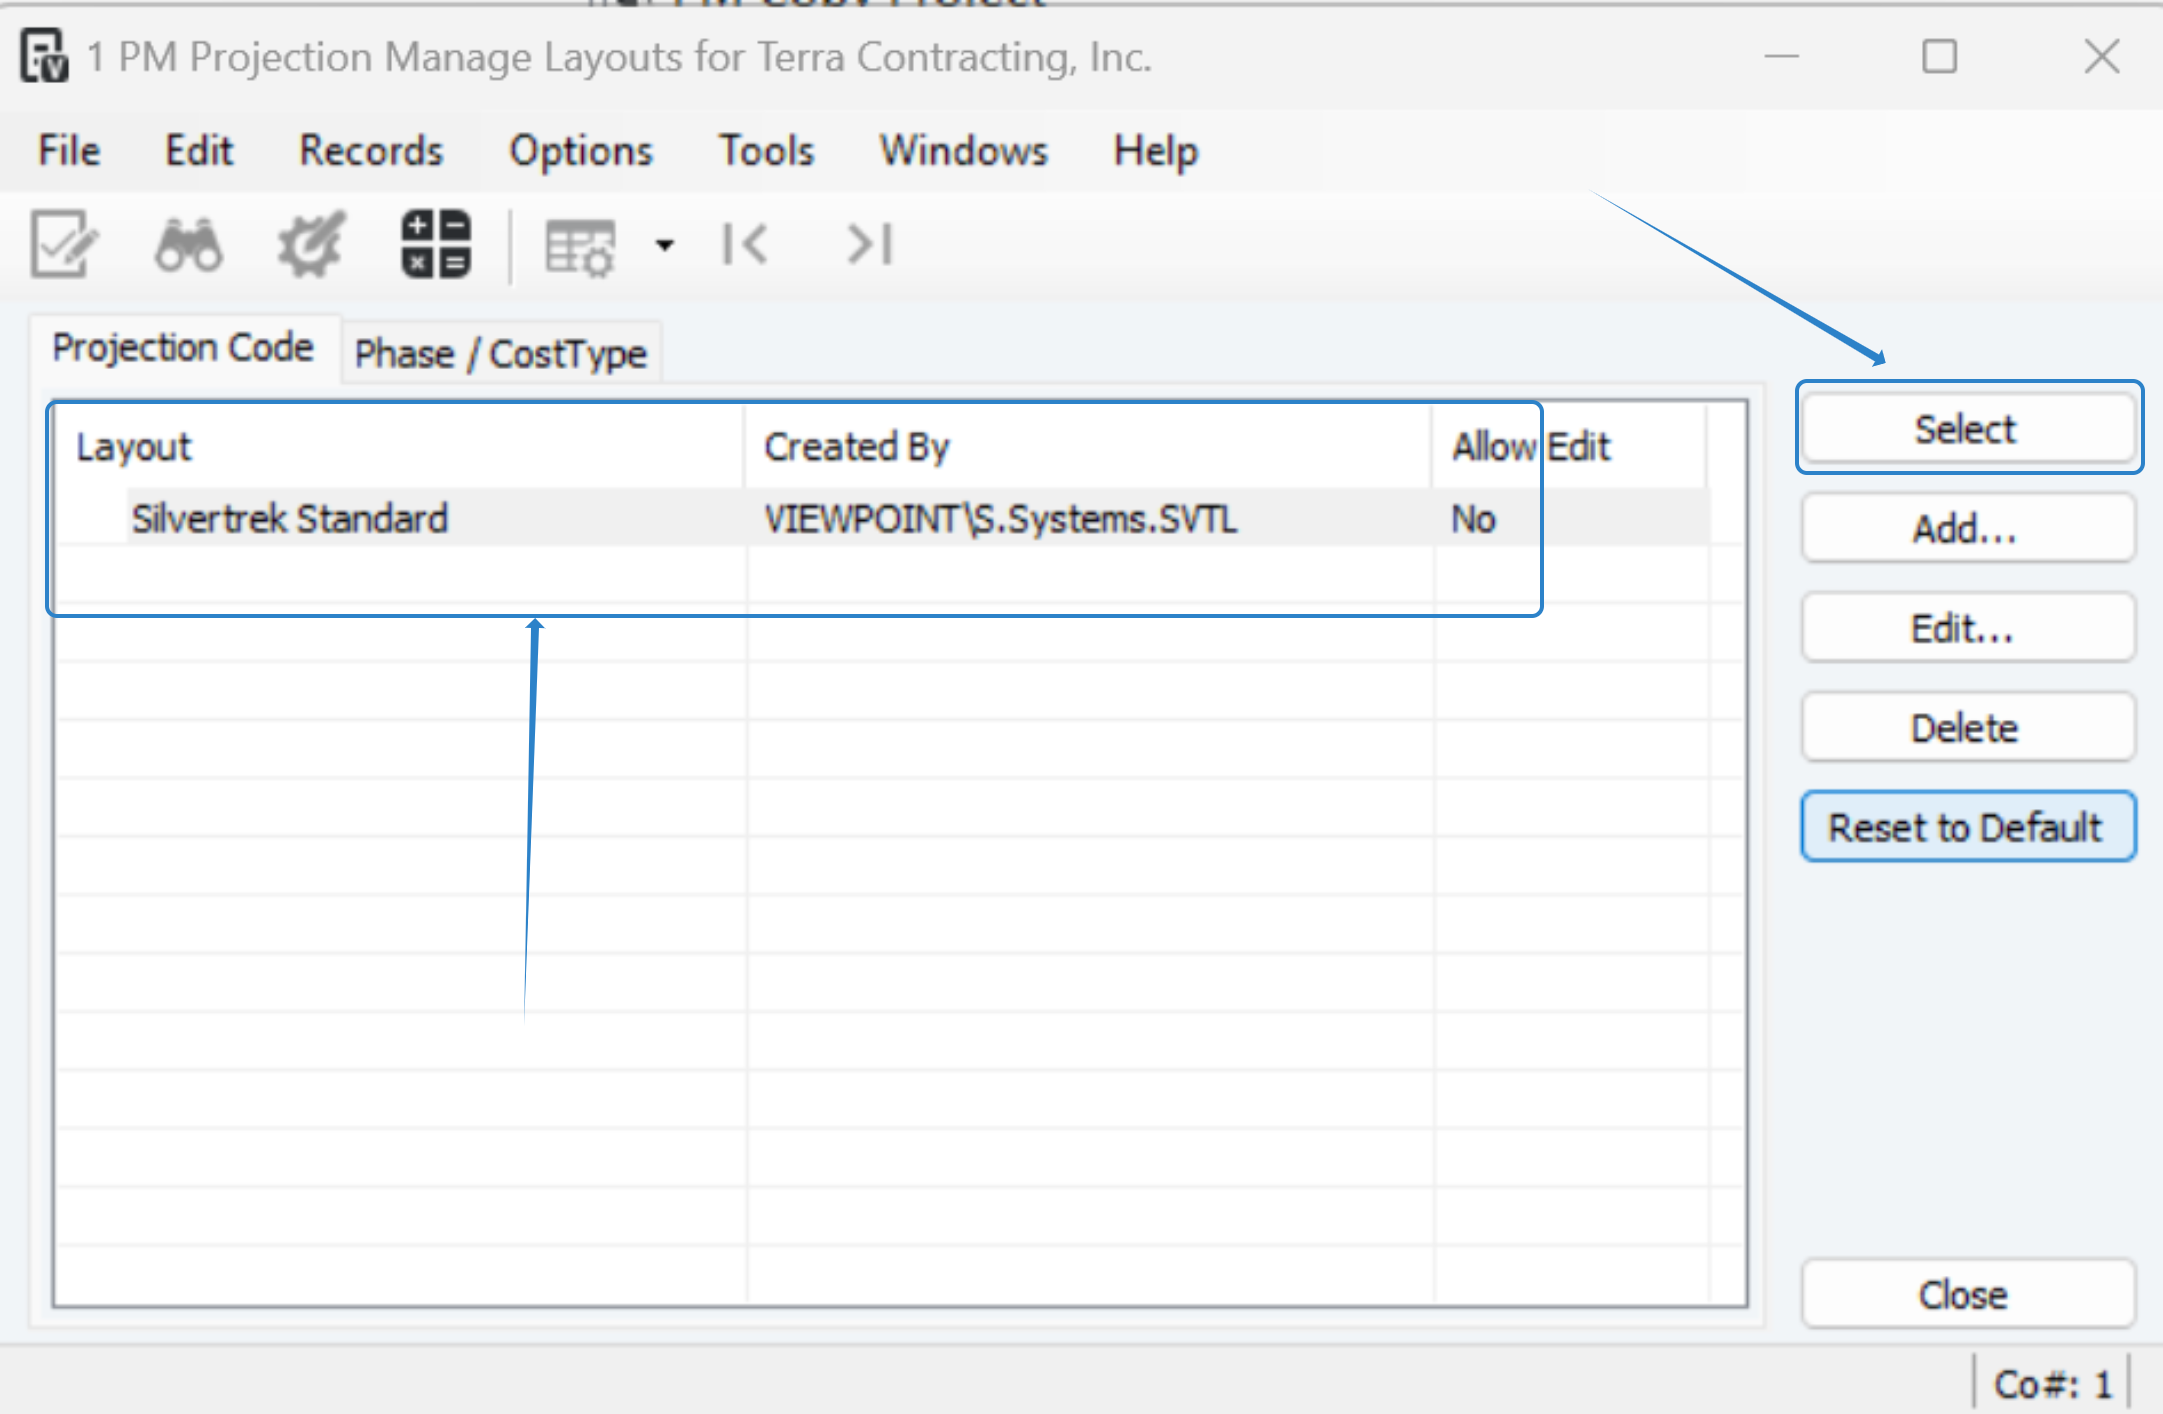Click the Reset to Default button
Viewport: 2163px width, 1414px height.
(1966, 827)
